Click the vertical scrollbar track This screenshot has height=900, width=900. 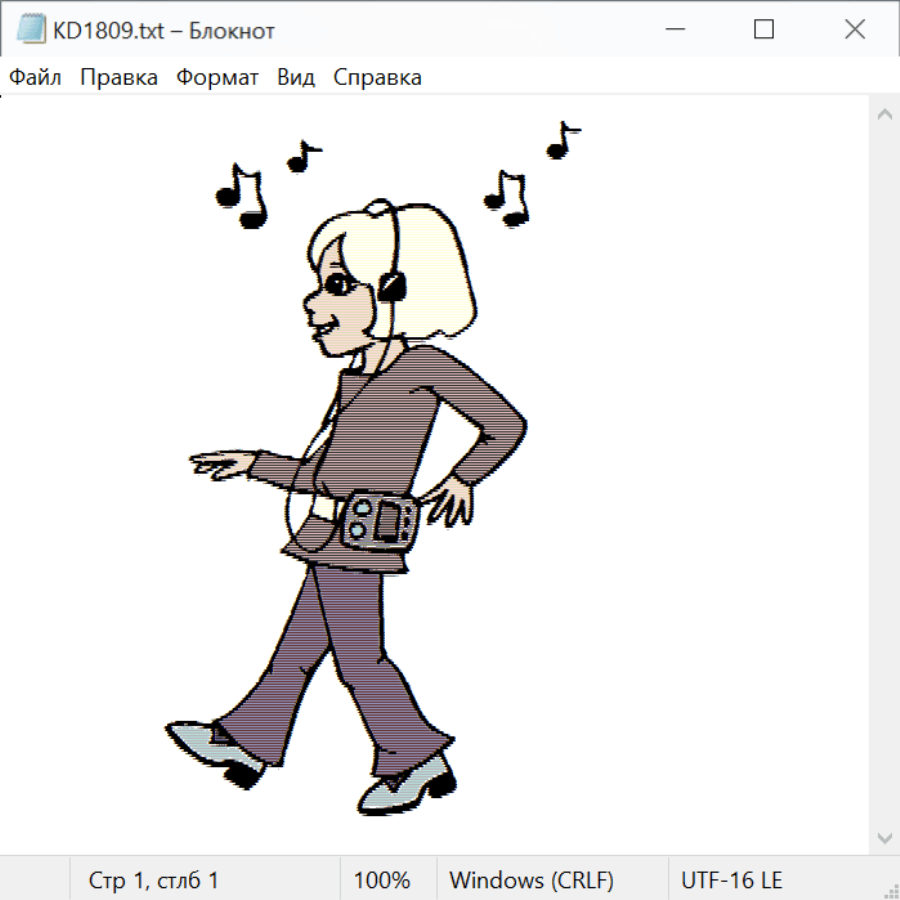coord(884,475)
